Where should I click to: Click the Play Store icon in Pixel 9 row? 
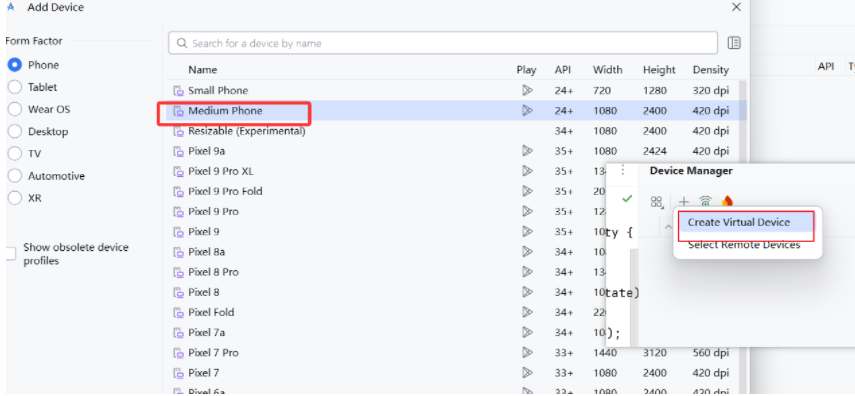(x=527, y=231)
